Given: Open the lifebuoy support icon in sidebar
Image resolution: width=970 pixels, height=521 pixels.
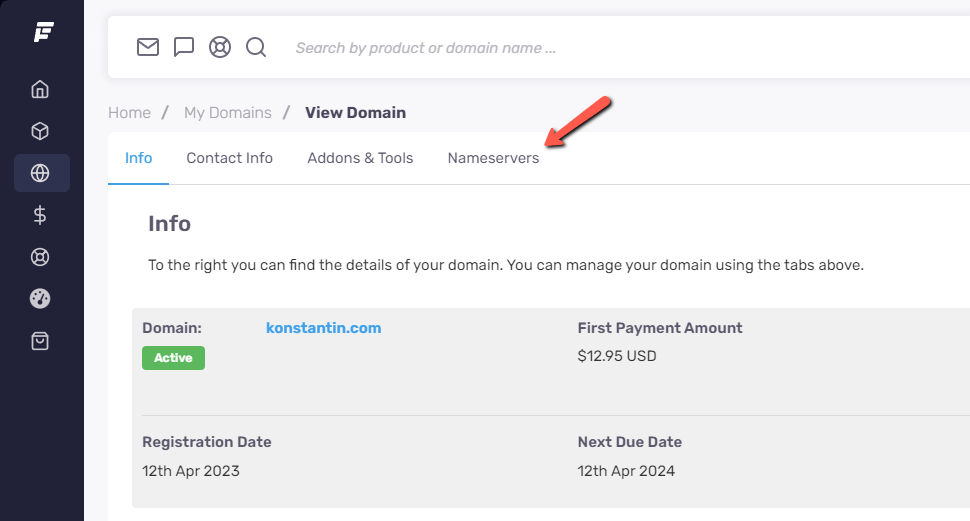Looking at the screenshot, I should pyautogui.click(x=40, y=257).
